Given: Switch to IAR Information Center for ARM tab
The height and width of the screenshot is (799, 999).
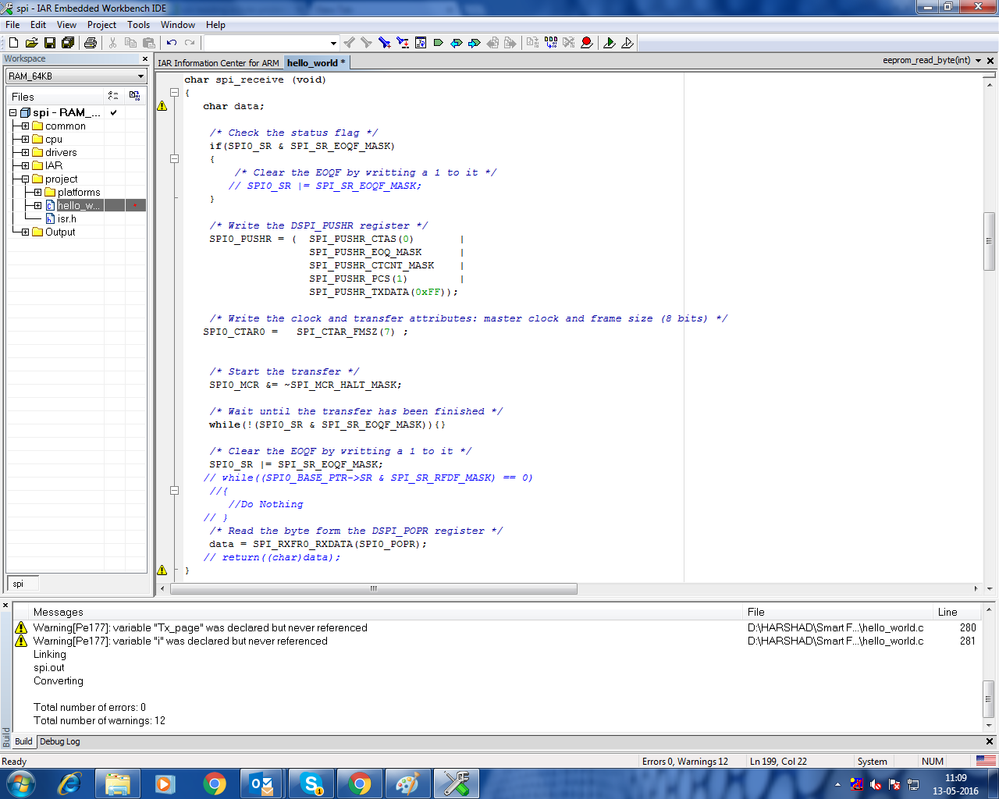Looking at the screenshot, I should point(219,63).
